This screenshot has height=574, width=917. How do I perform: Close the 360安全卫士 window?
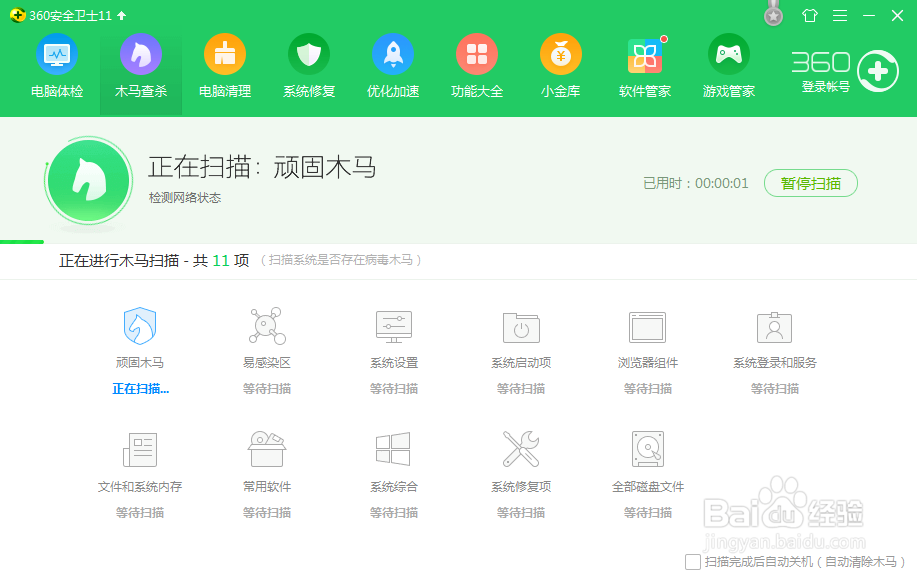(897, 15)
